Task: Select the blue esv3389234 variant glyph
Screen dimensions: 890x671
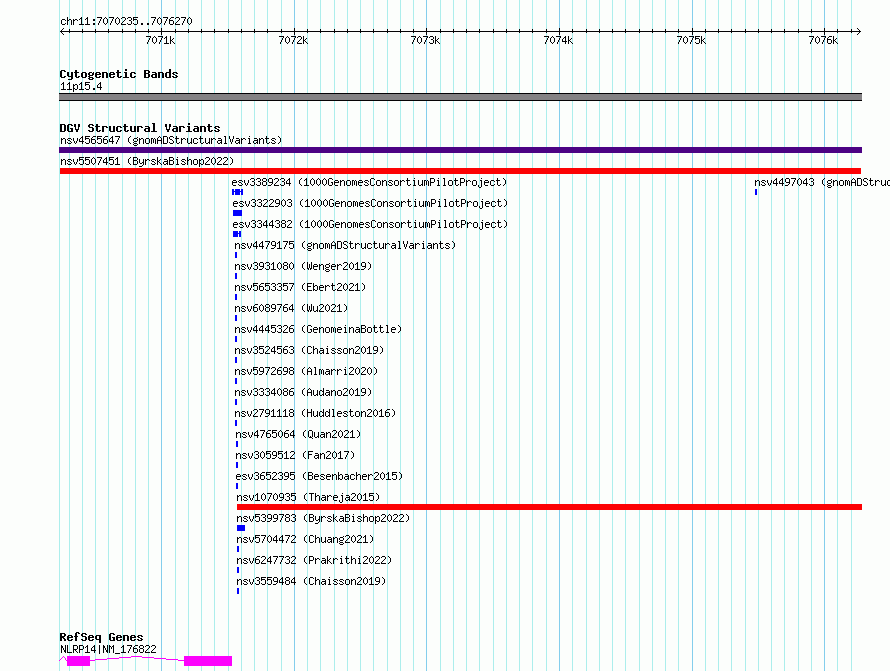Action: pos(237,192)
